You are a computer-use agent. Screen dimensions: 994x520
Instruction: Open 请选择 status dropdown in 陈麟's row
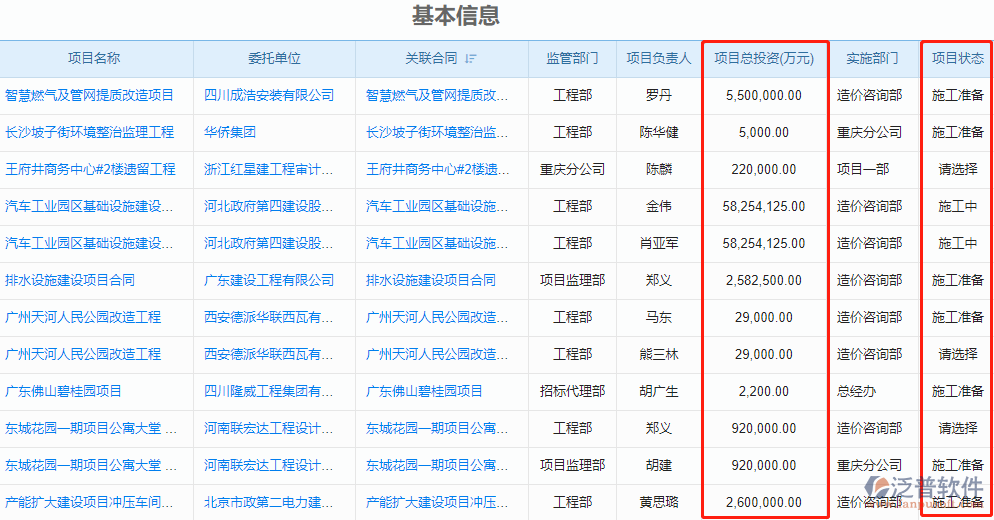tap(958, 169)
